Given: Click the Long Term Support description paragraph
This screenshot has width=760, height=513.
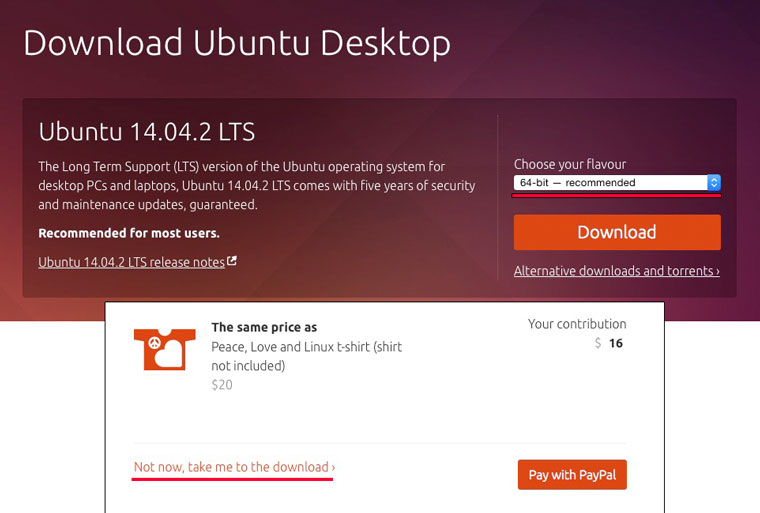Looking at the screenshot, I should (x=256, y=185).
